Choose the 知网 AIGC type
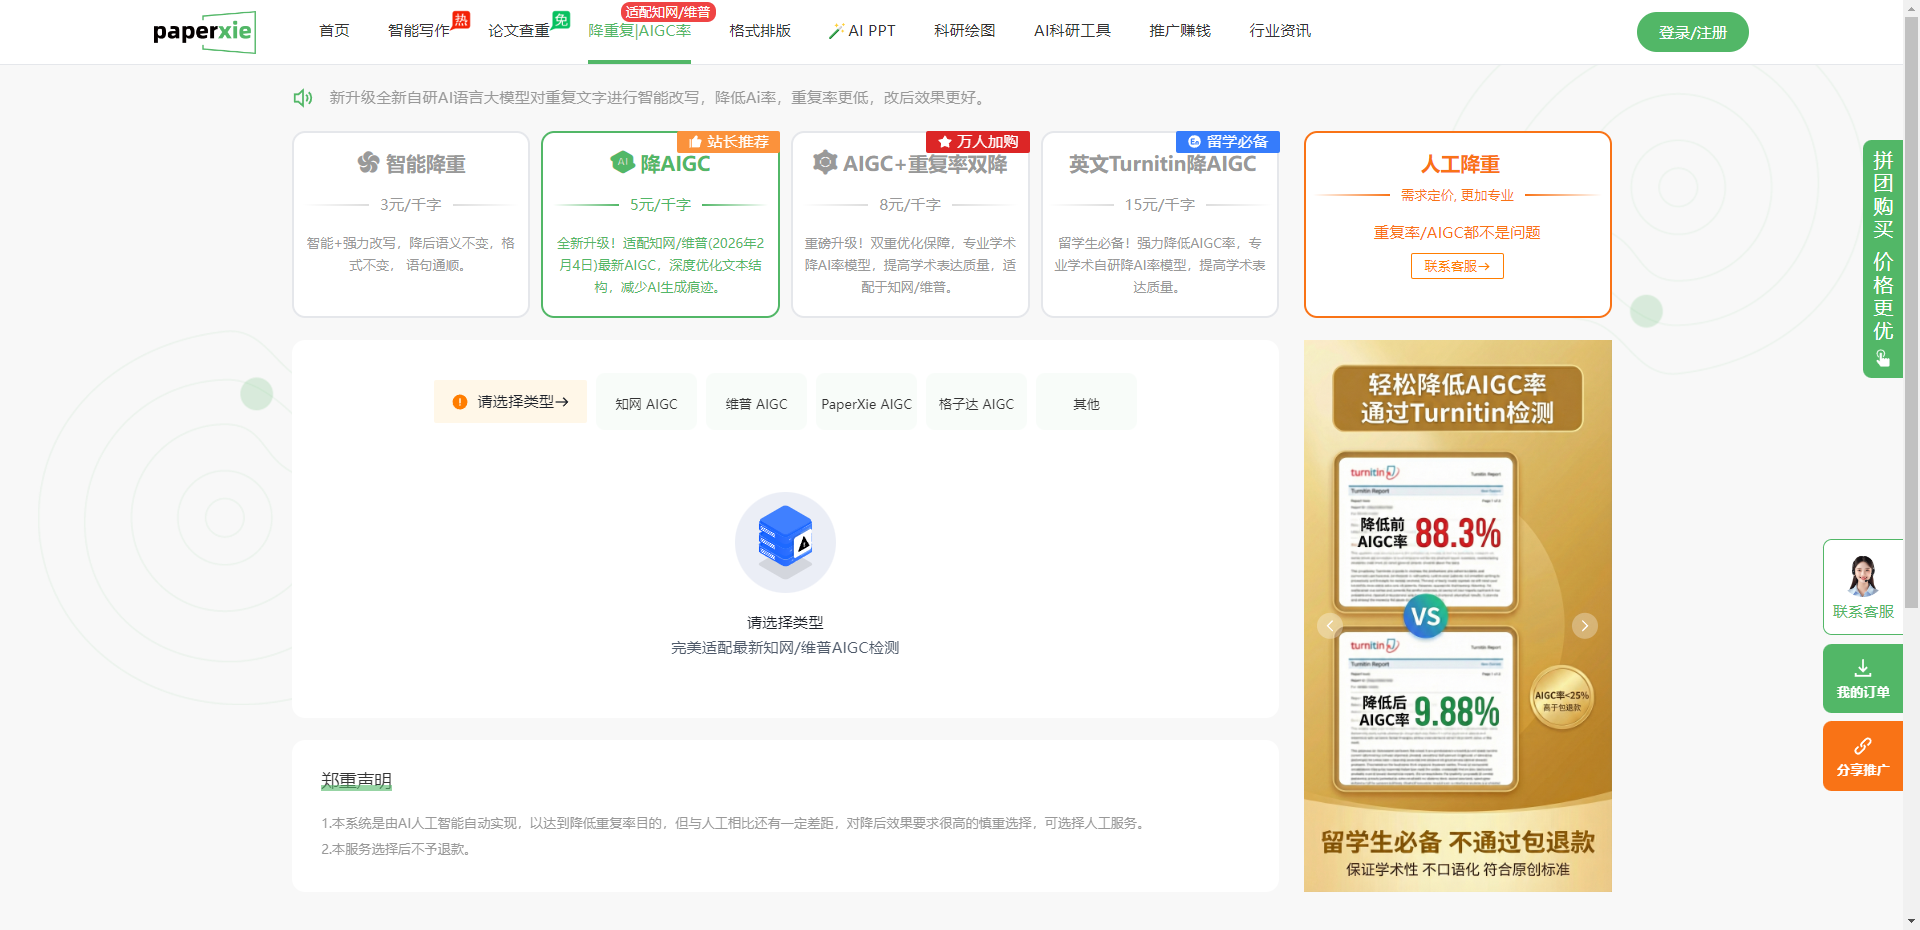The height and width of the screenshot is (930, 1920). pos(646,403)
